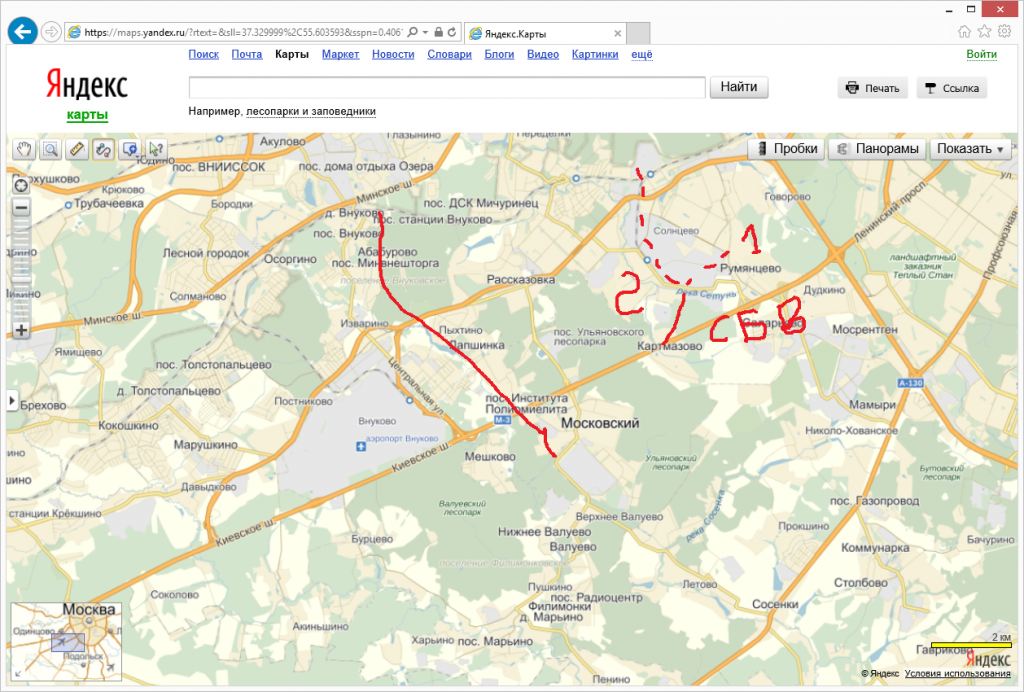The width and height of the screenshot is (1024, 692).
Task: Expand the ещё more-services link
Action: [x=642, y=54]
